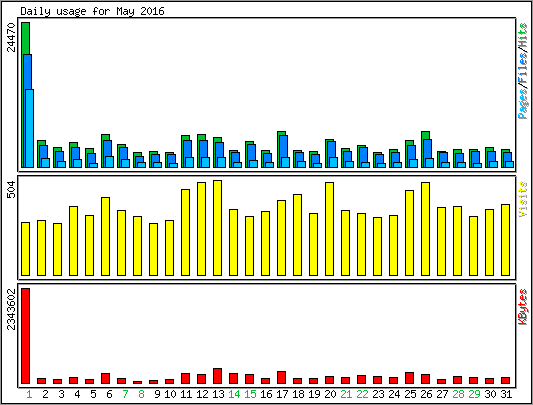Click day label 1 on the x-axis
Screen dimensions: 533x405
point(29,394)
